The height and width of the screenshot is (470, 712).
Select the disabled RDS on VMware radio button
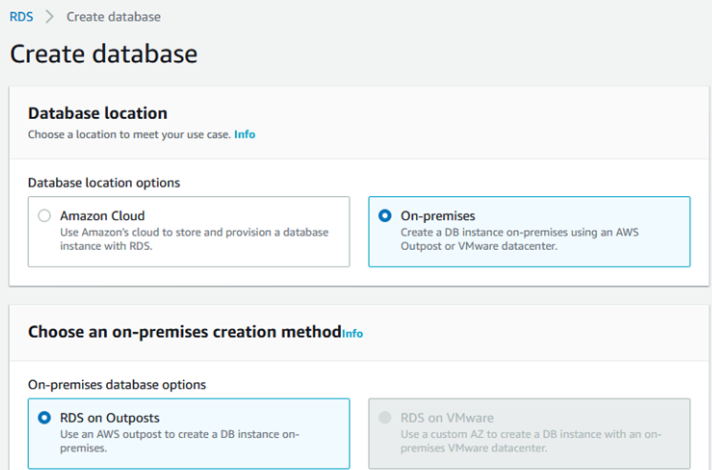(385, 417)
